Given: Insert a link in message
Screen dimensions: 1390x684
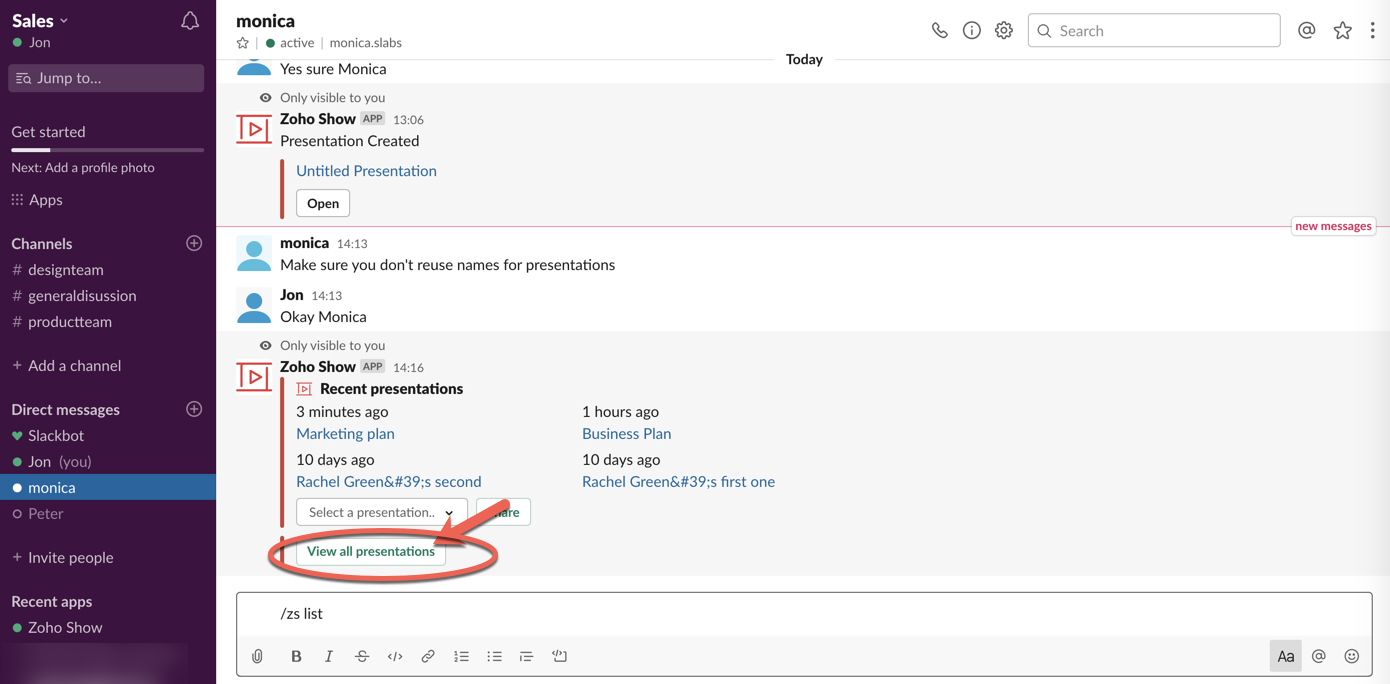Looking at the screenshot, I should pos(428,656).
